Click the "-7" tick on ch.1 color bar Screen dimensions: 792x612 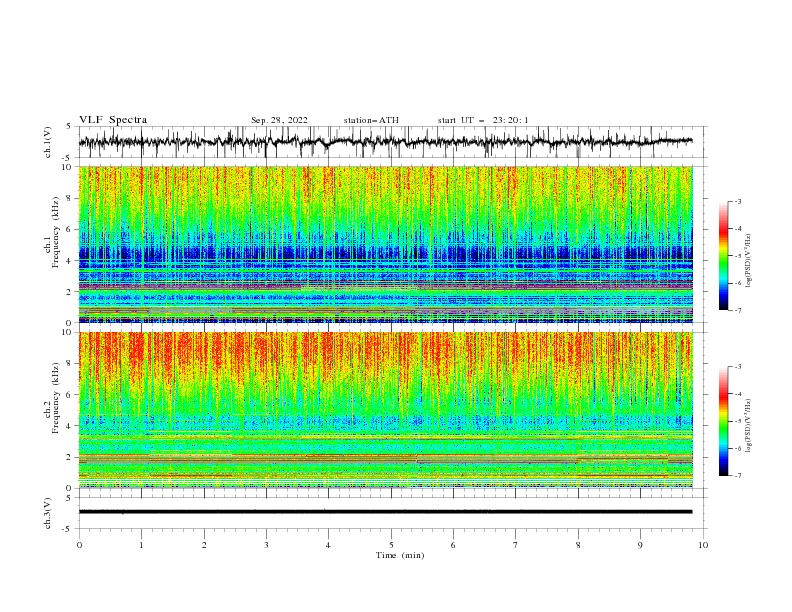click(737, 310)
